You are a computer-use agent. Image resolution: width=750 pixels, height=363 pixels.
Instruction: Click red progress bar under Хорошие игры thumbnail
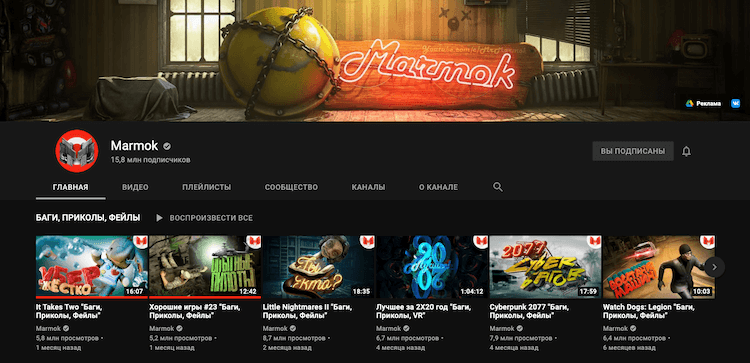(x=205, y=297)
